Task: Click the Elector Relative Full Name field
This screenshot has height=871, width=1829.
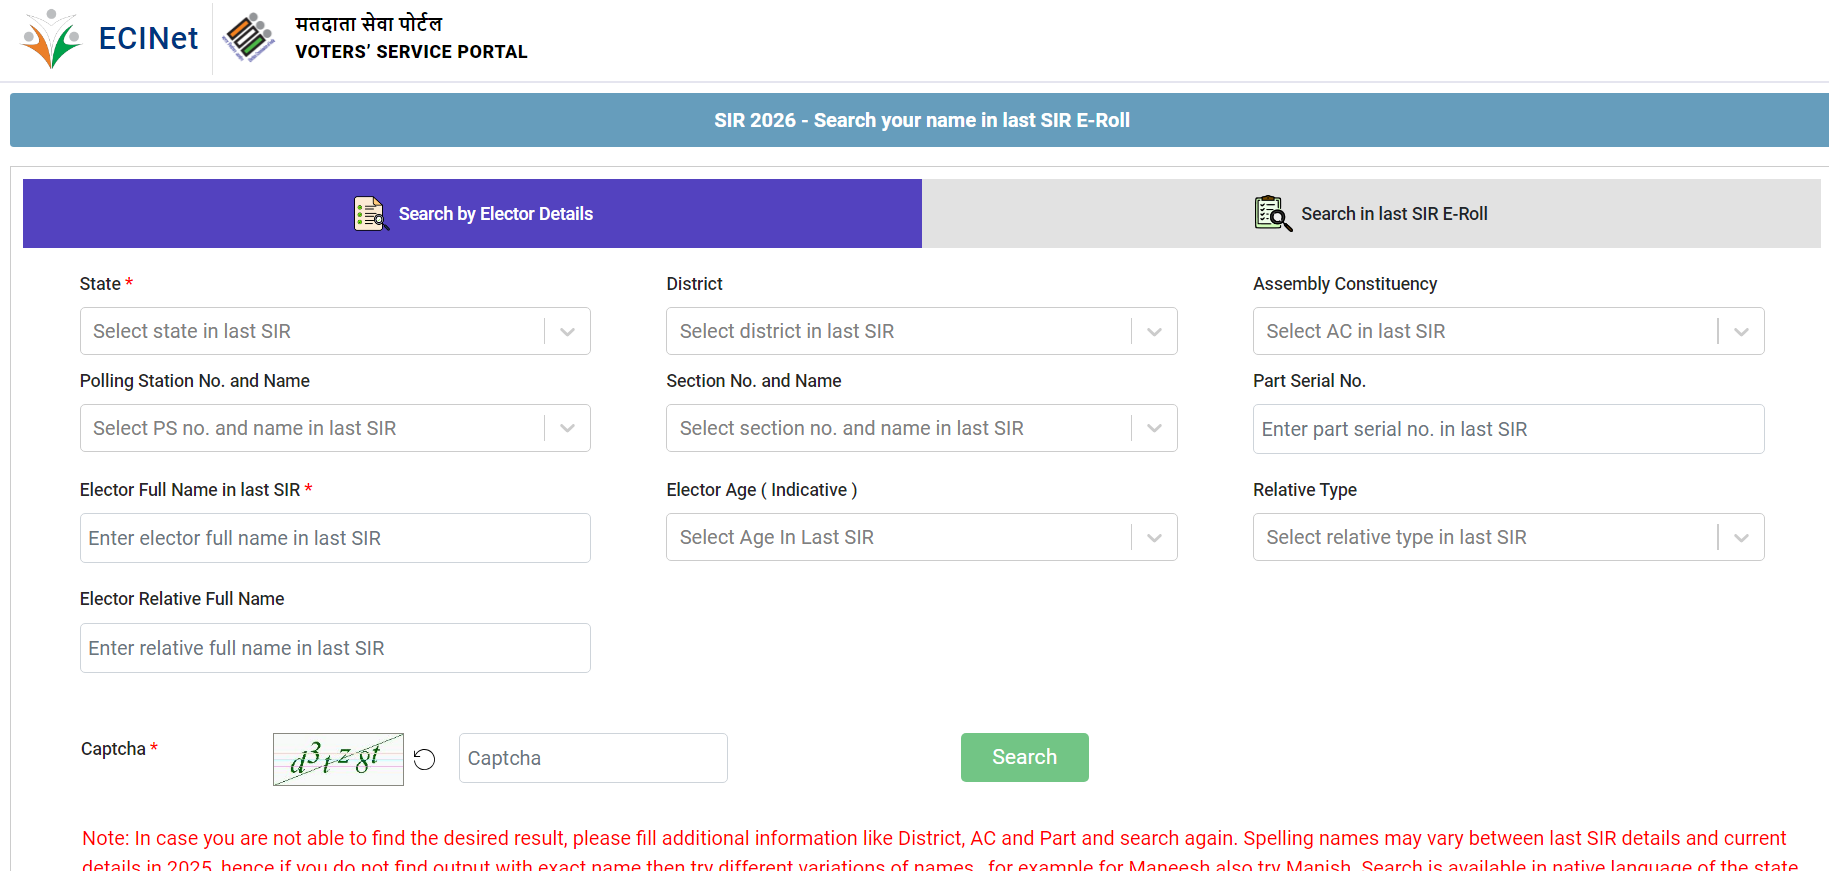Action: [335, 648]
